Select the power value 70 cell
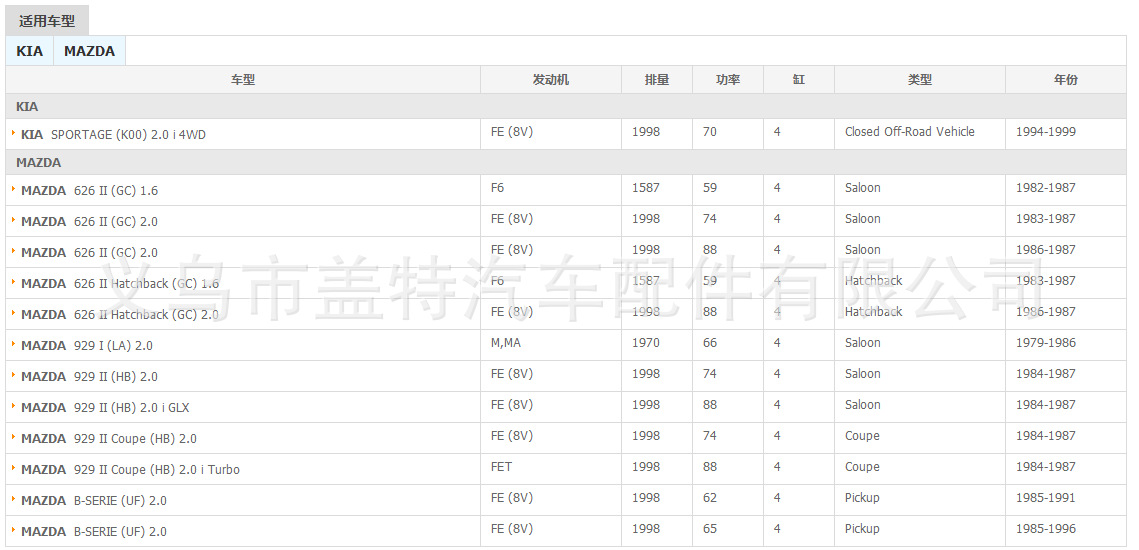Viewport: 1139px width, 550px height. point(728,134)
